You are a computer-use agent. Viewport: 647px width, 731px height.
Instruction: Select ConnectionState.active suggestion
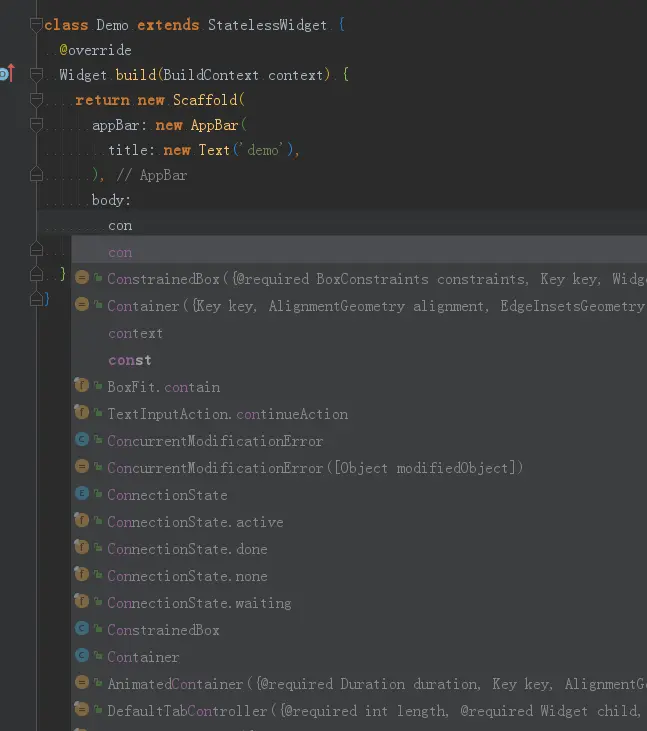point(359,522)
